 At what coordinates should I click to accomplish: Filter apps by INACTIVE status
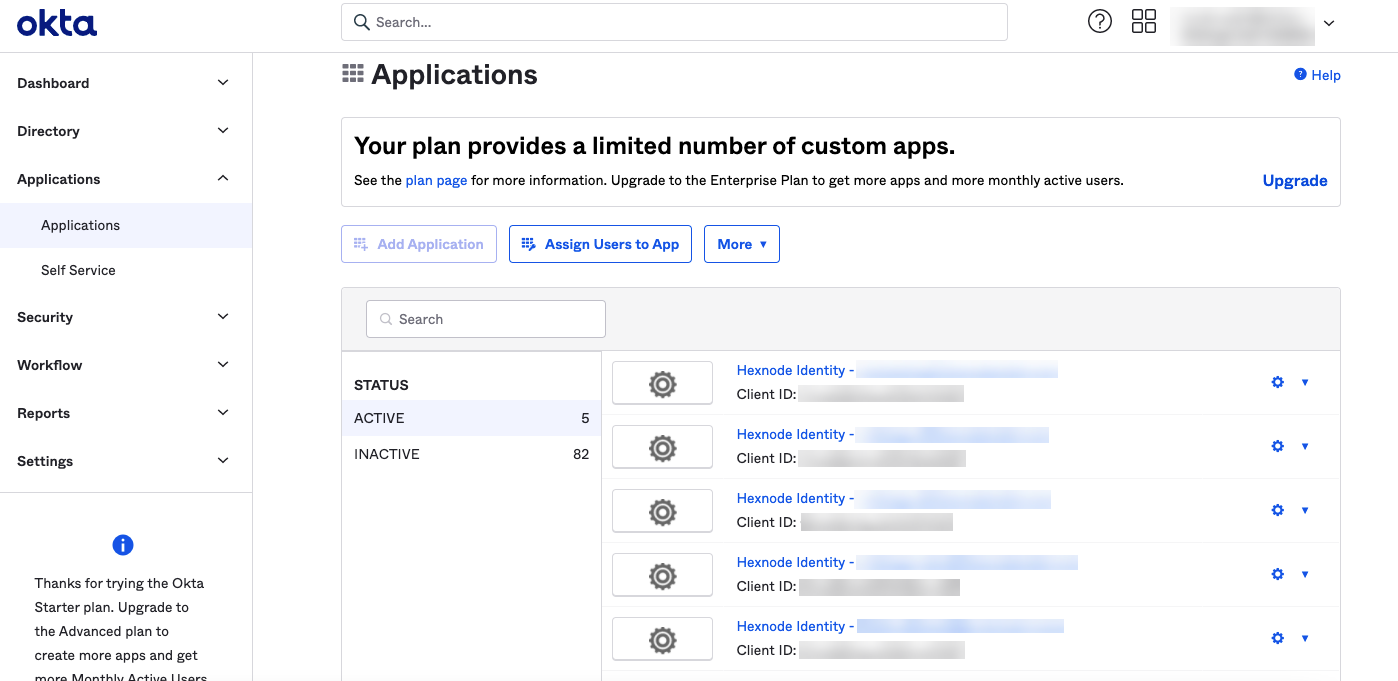[x=471, y=454]
